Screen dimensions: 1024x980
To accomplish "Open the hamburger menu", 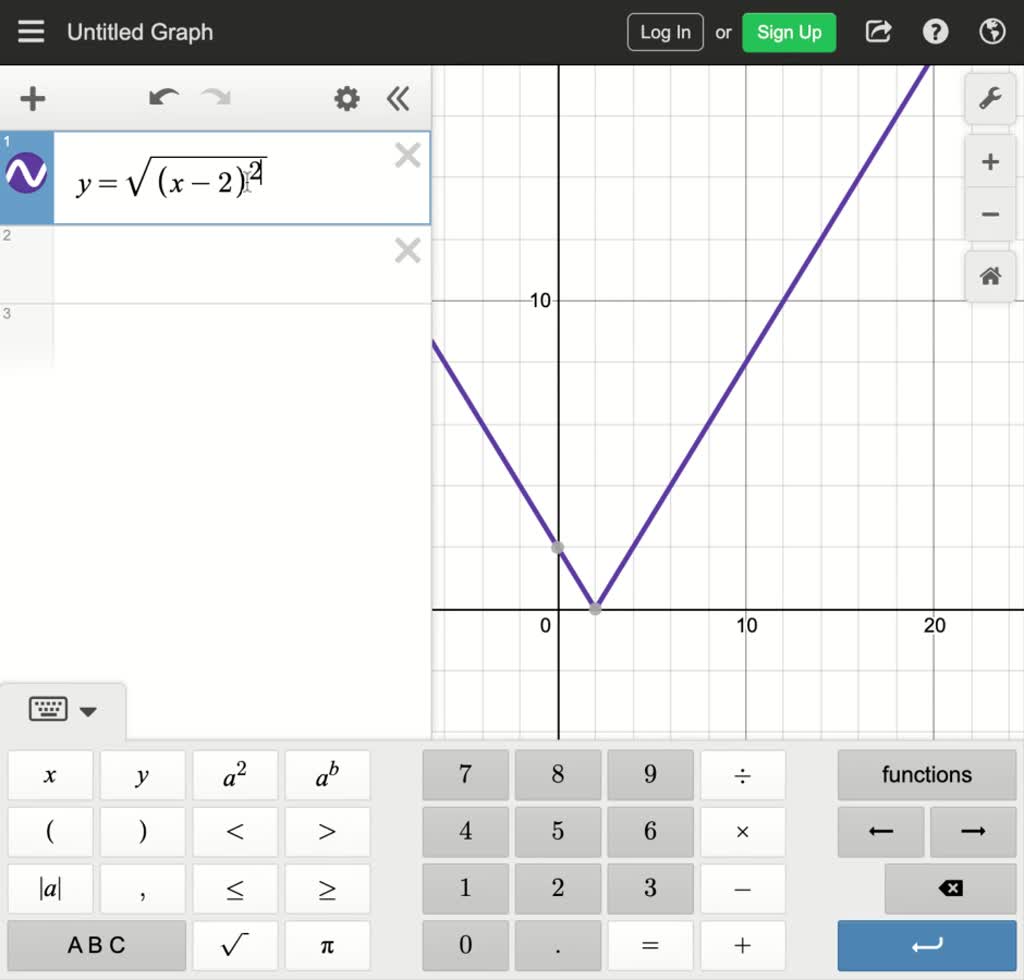I will 31,31.
